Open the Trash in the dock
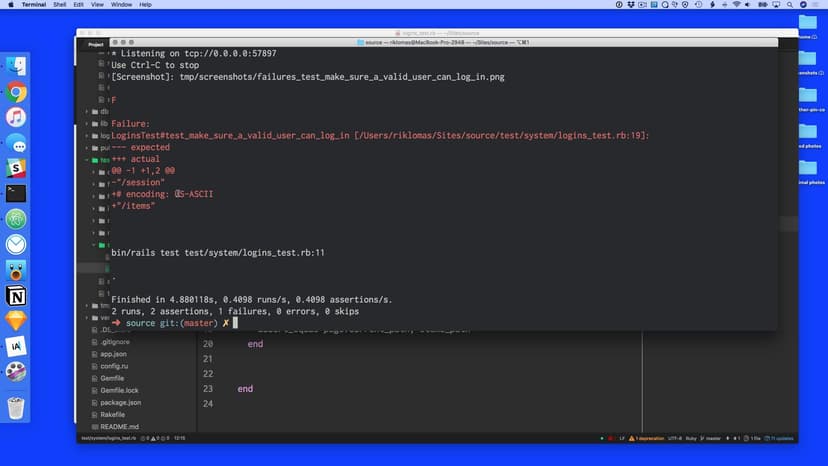 click(x=16, y=408)
